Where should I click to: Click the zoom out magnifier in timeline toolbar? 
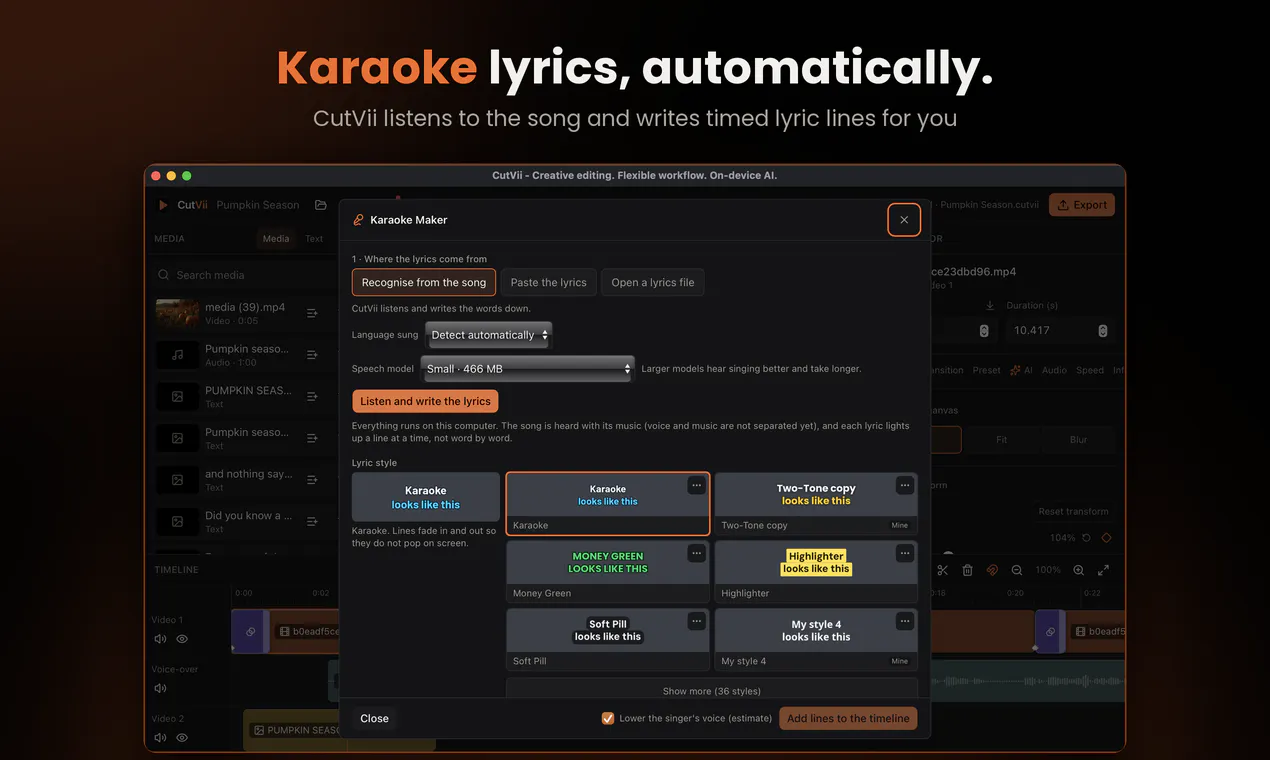[1017, 570]
